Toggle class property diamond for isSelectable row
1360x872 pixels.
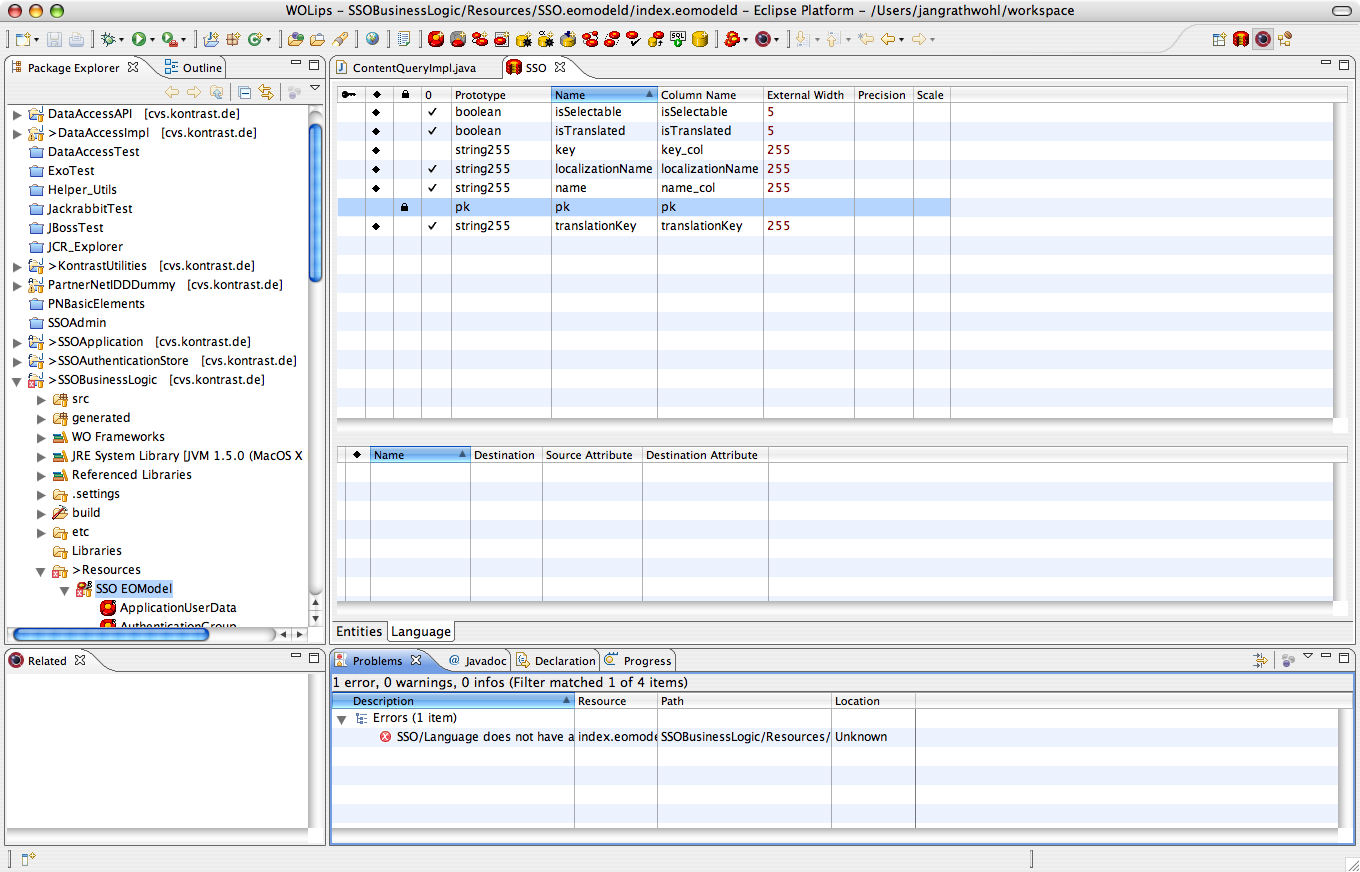[x=376, y=112]
